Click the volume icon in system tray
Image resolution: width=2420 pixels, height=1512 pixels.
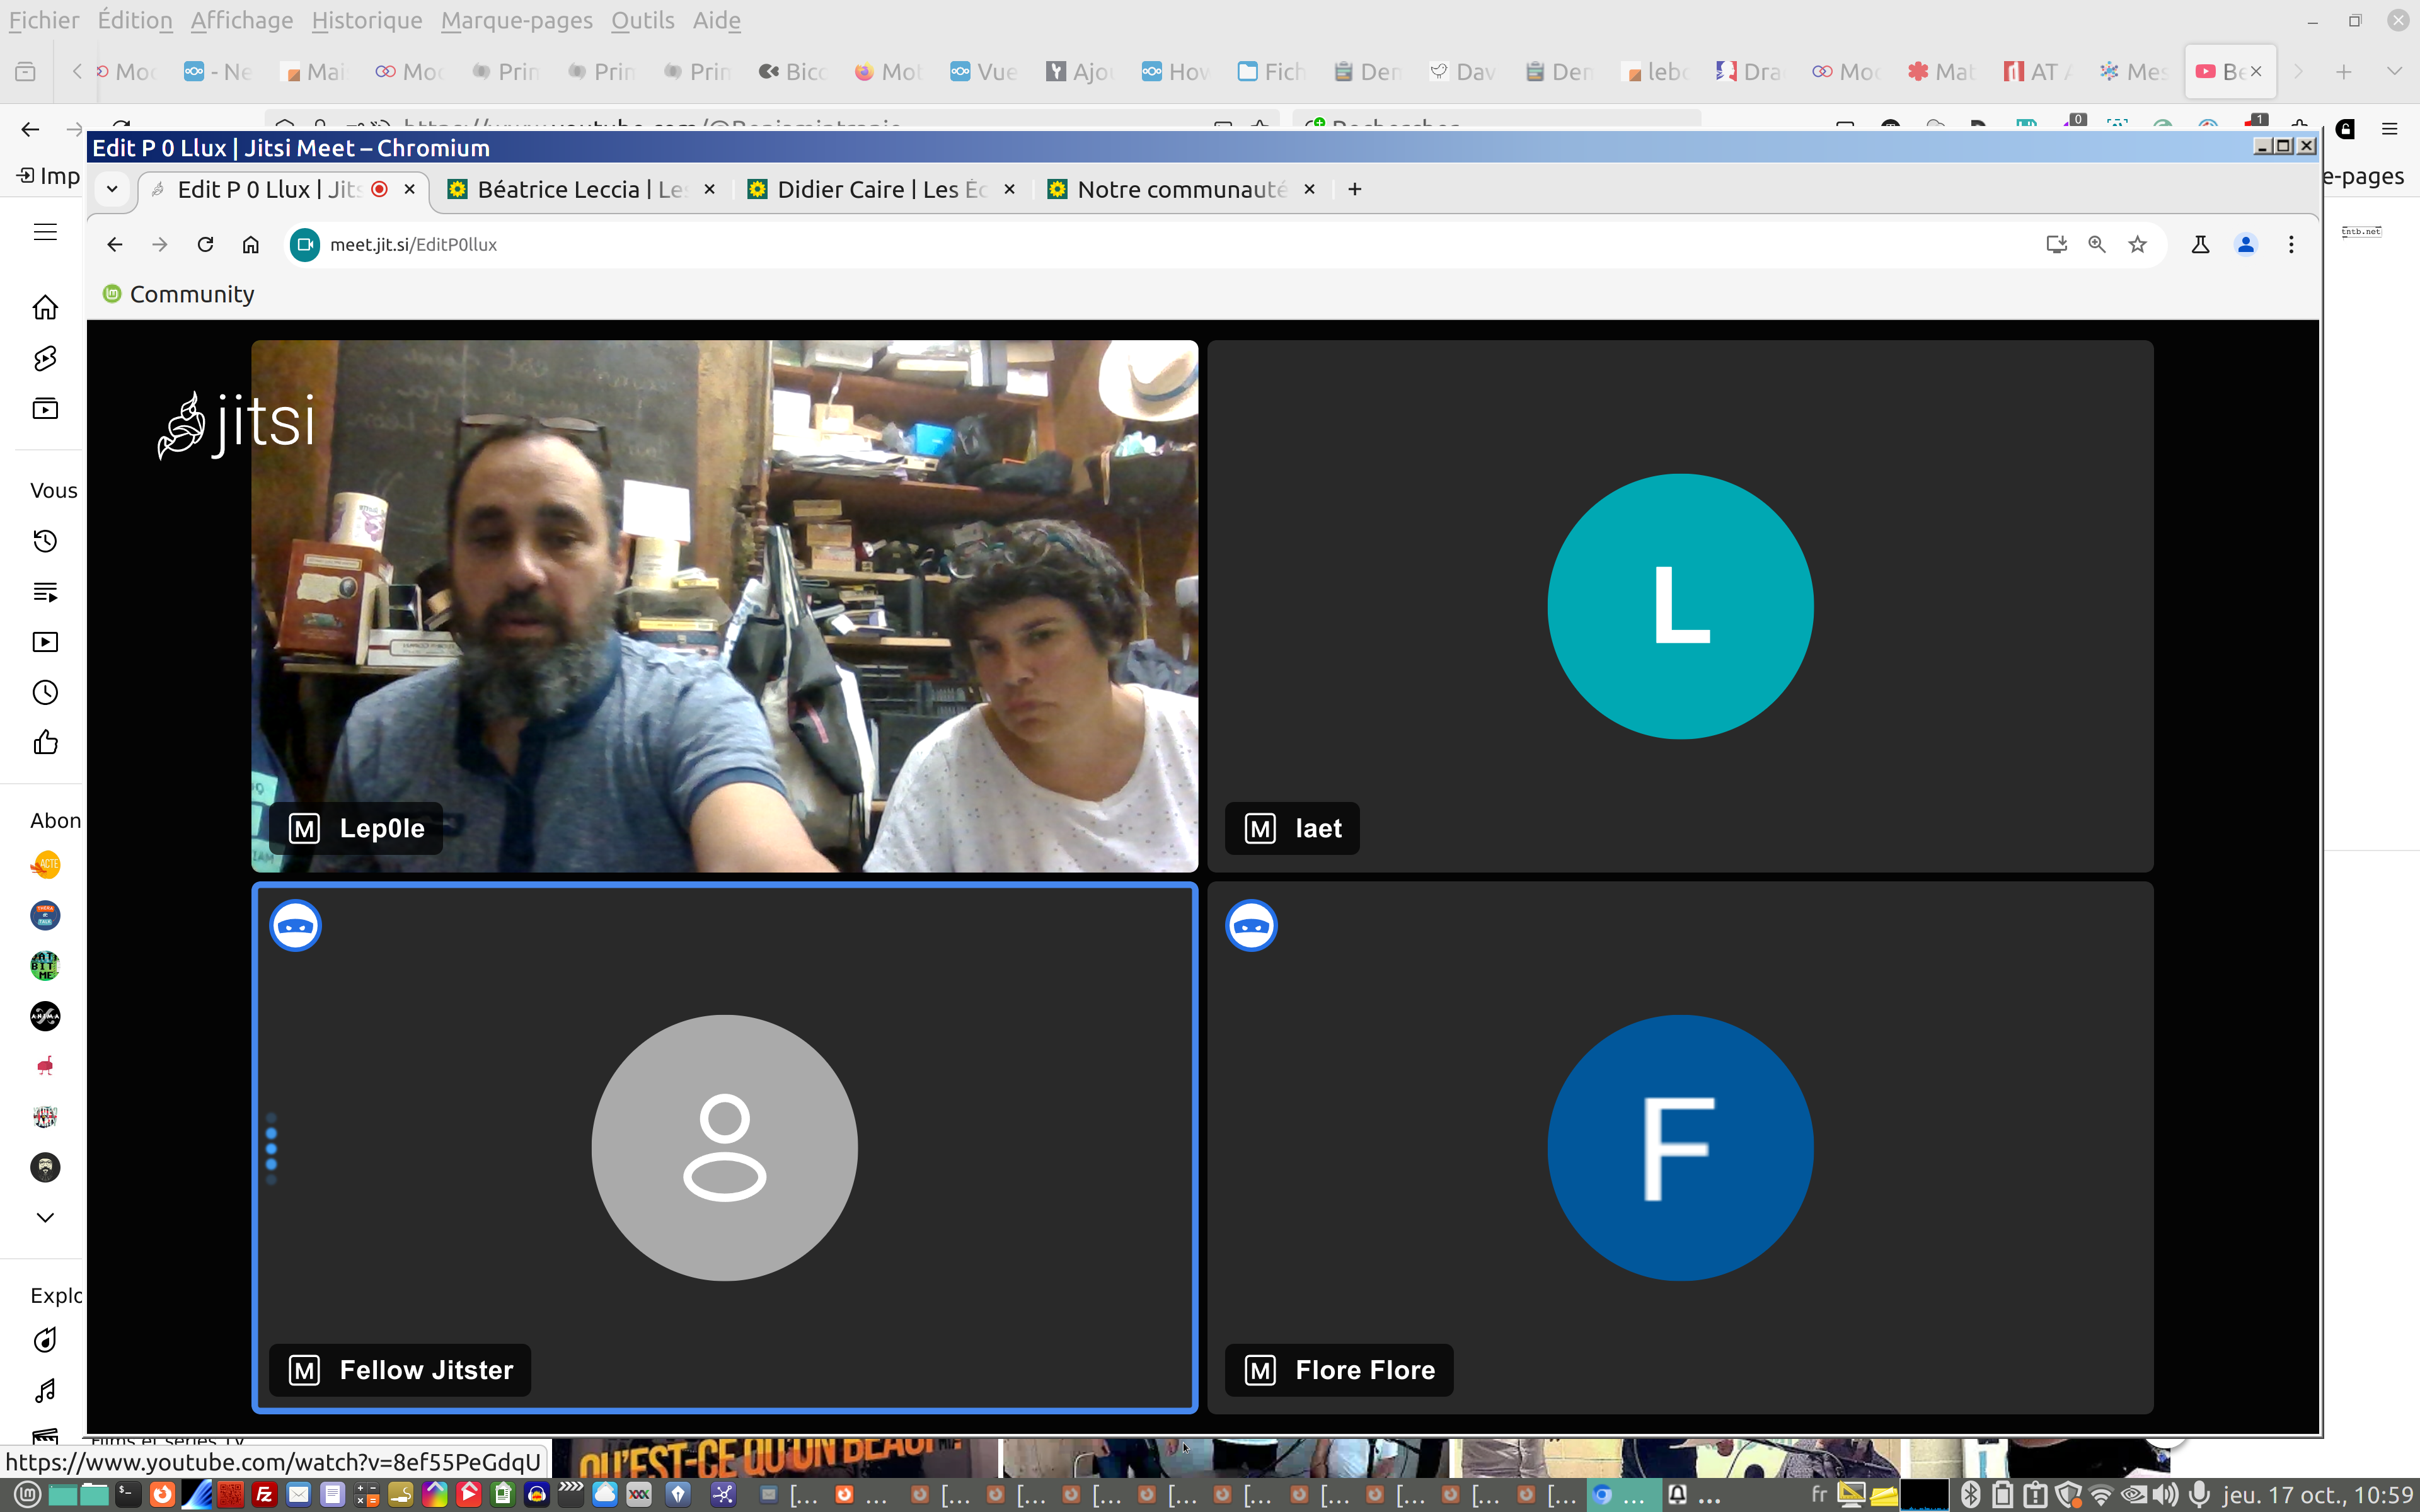tap(2166, 1495)
